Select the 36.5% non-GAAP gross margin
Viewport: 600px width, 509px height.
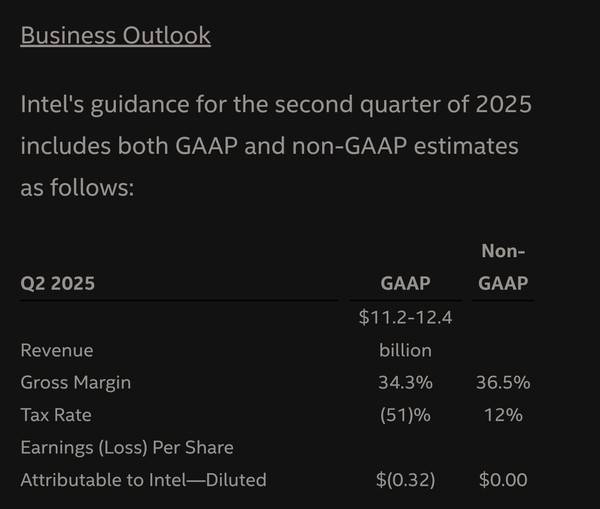[503, 383]
